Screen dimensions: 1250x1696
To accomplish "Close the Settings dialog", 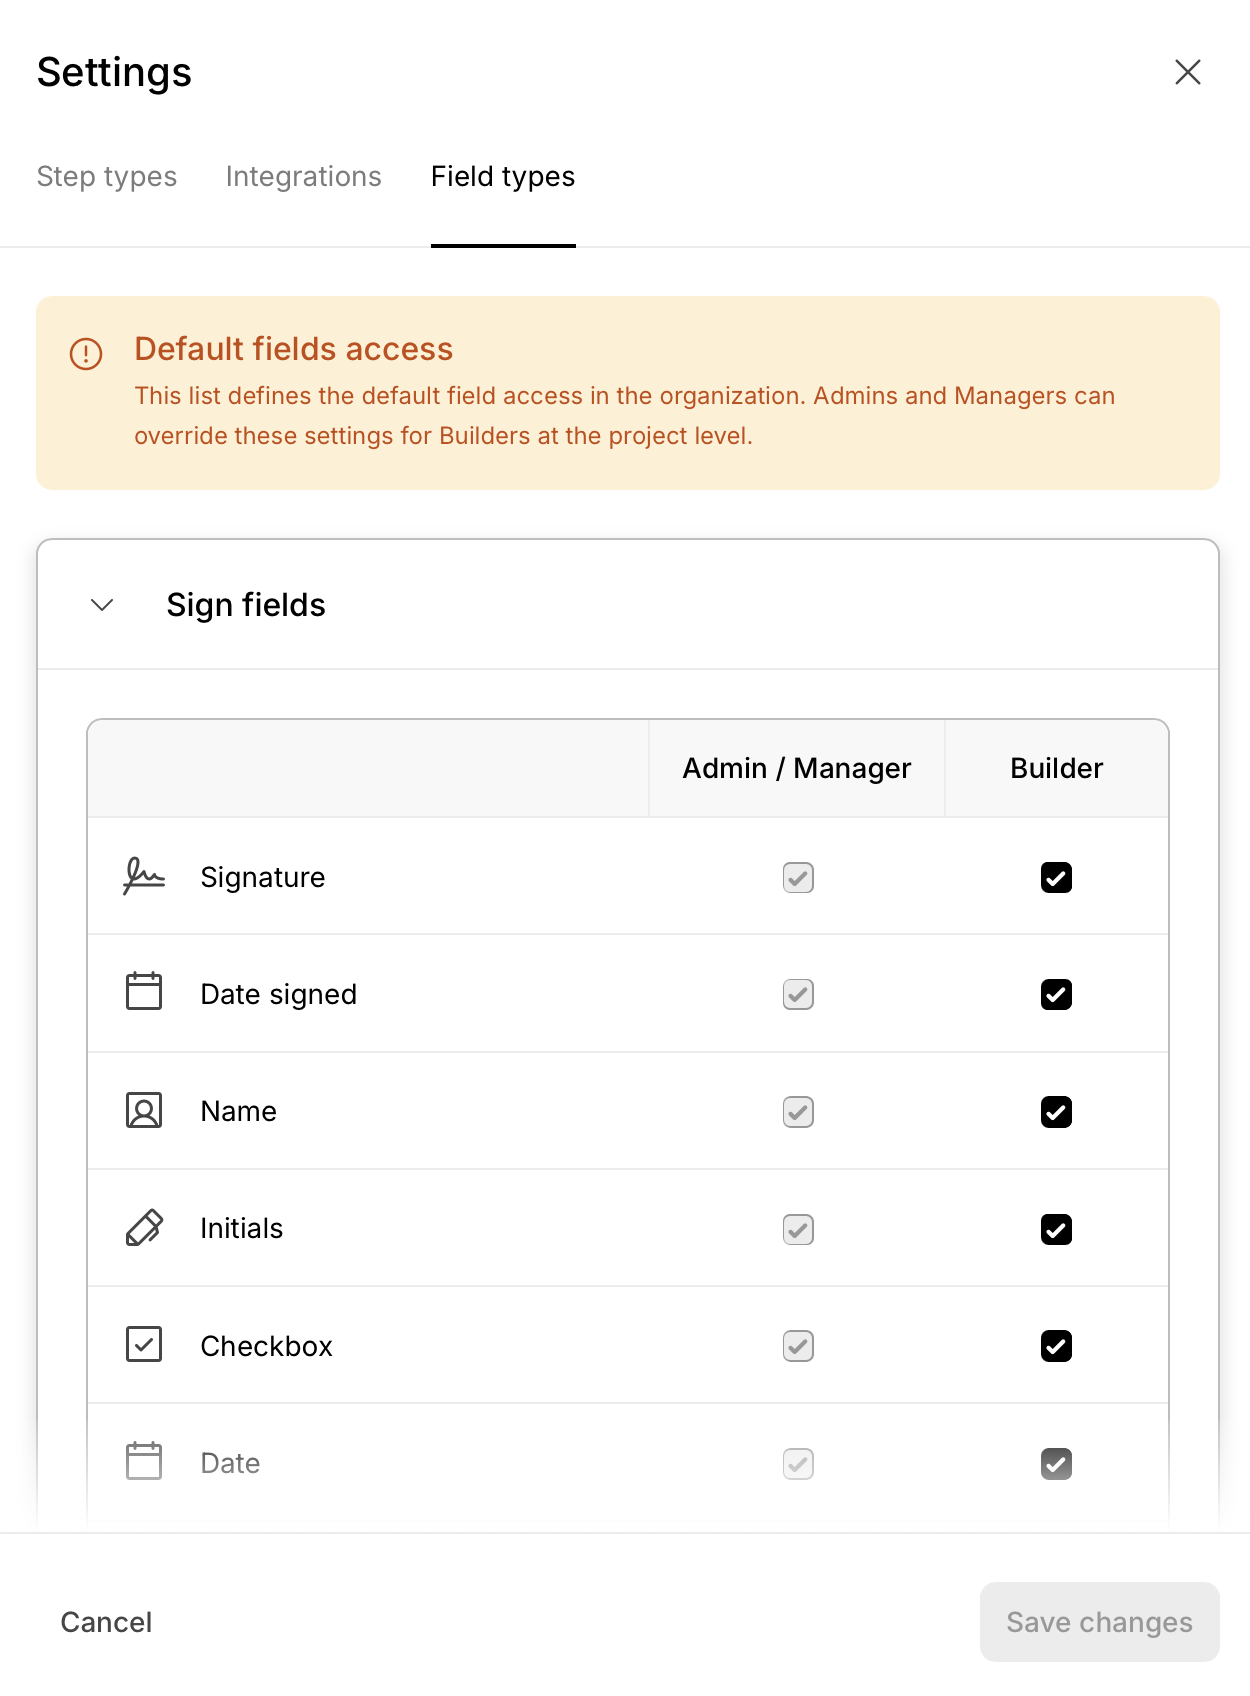I will [x=1187, y=72].
